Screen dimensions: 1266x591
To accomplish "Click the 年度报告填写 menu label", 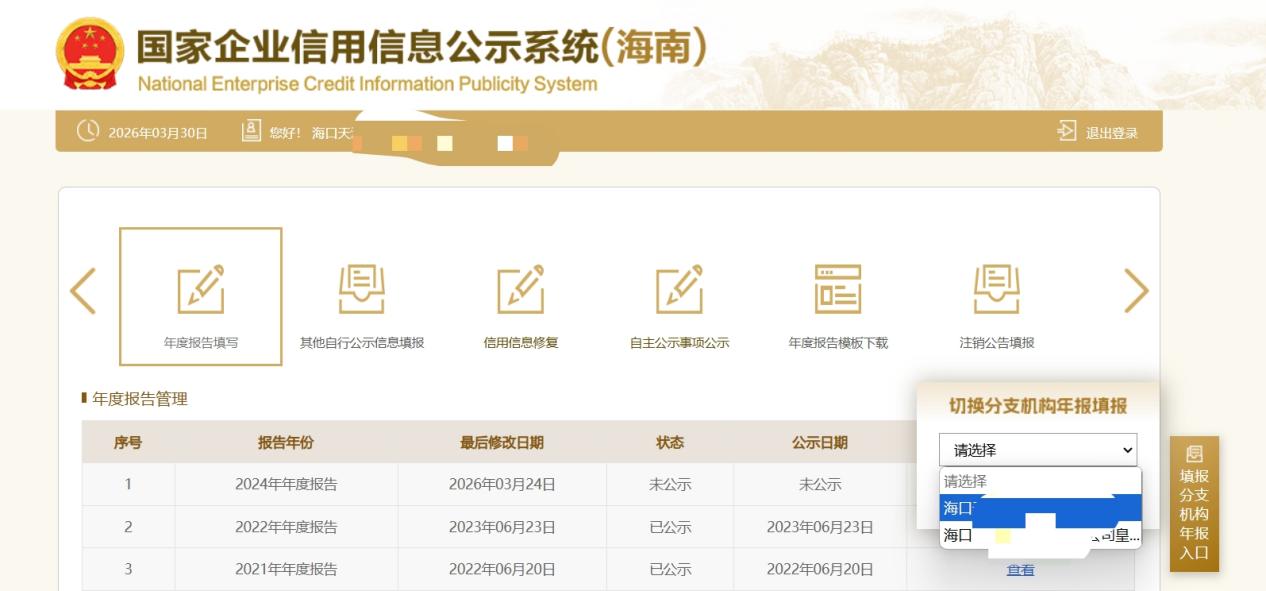I will tap(201, 343).
